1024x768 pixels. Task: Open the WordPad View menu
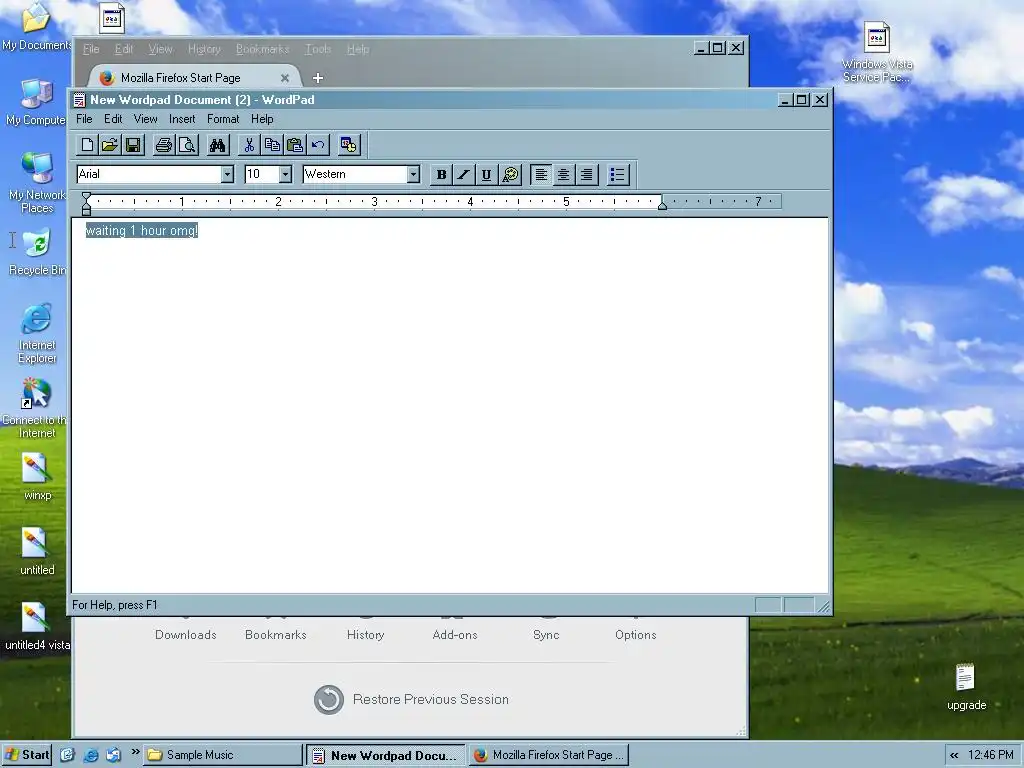tap(146, 119)
